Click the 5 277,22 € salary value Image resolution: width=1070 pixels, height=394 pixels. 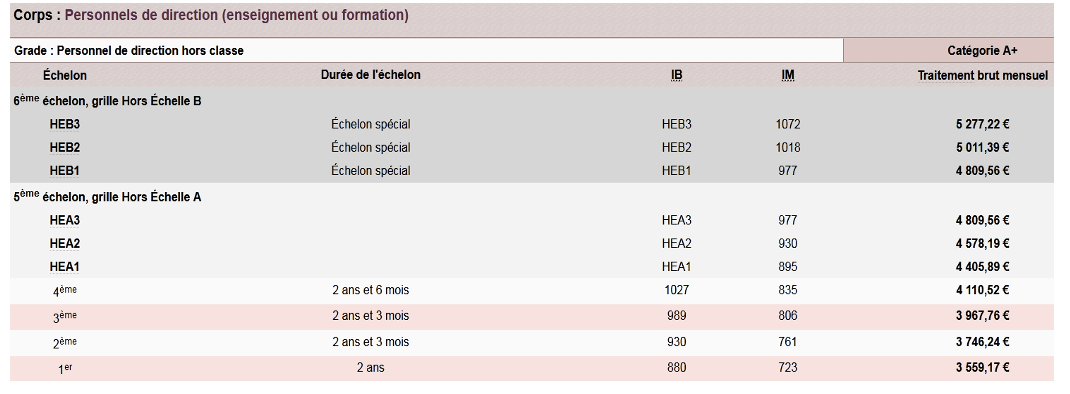(x=983, y=124)
